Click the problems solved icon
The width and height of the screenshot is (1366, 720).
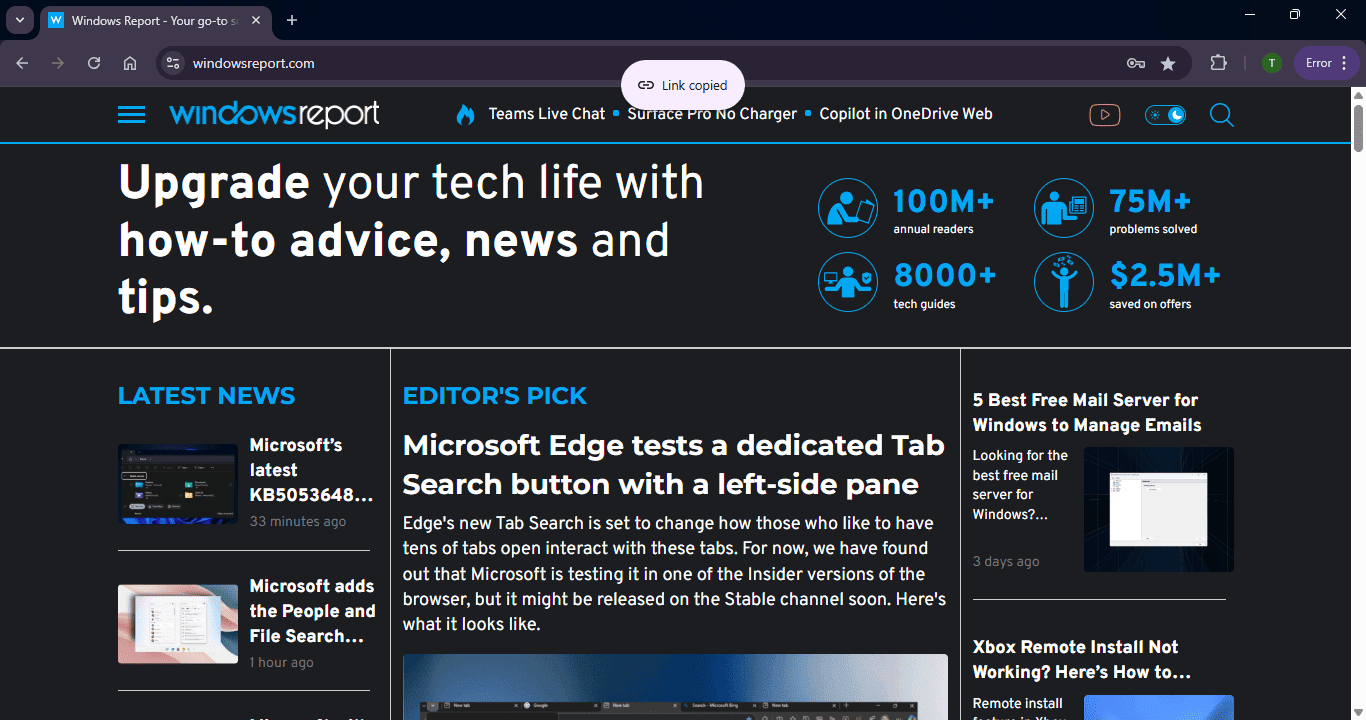(1064, 208)
